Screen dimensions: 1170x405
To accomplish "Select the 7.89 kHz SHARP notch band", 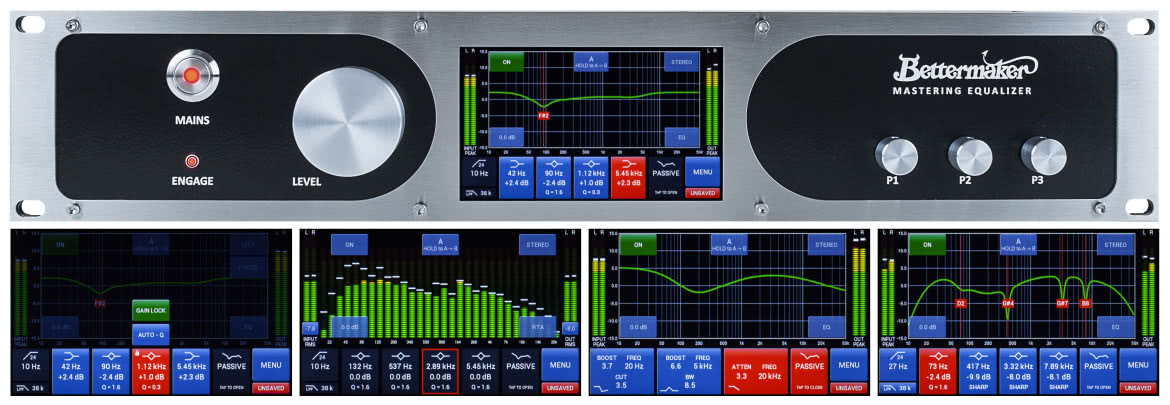I will pos(1058,371).
